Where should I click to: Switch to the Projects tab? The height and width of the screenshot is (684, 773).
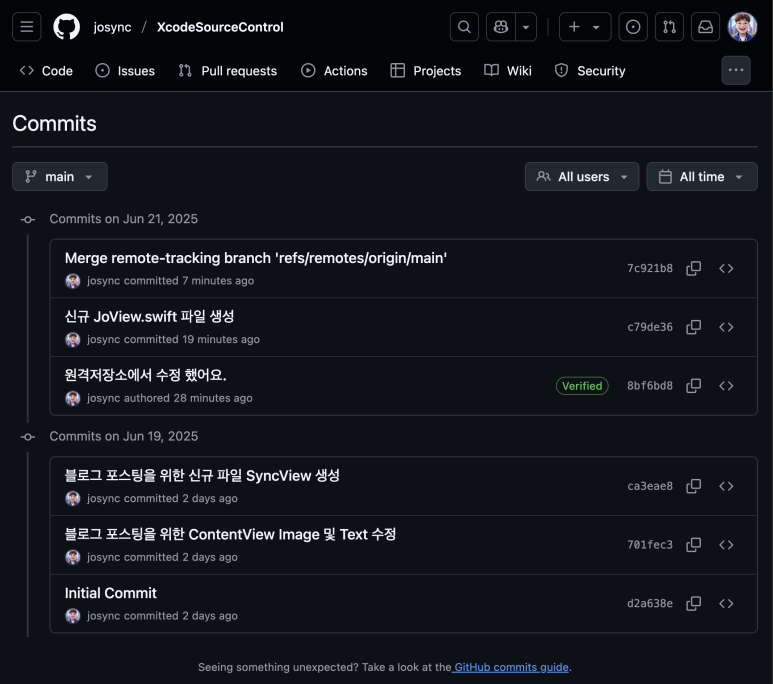pyautogui.click(x=426, y=71)
